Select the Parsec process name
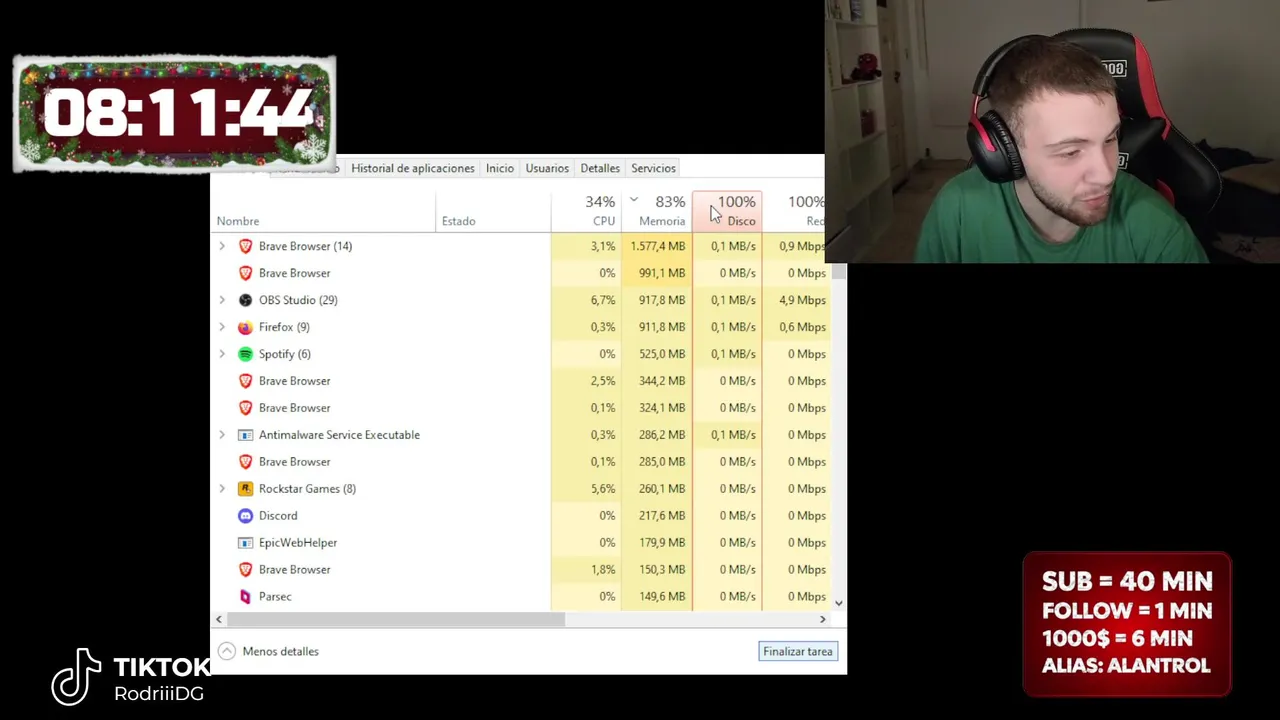The height and width of the screenshot is (720, 1280). [x=275, y=597]
